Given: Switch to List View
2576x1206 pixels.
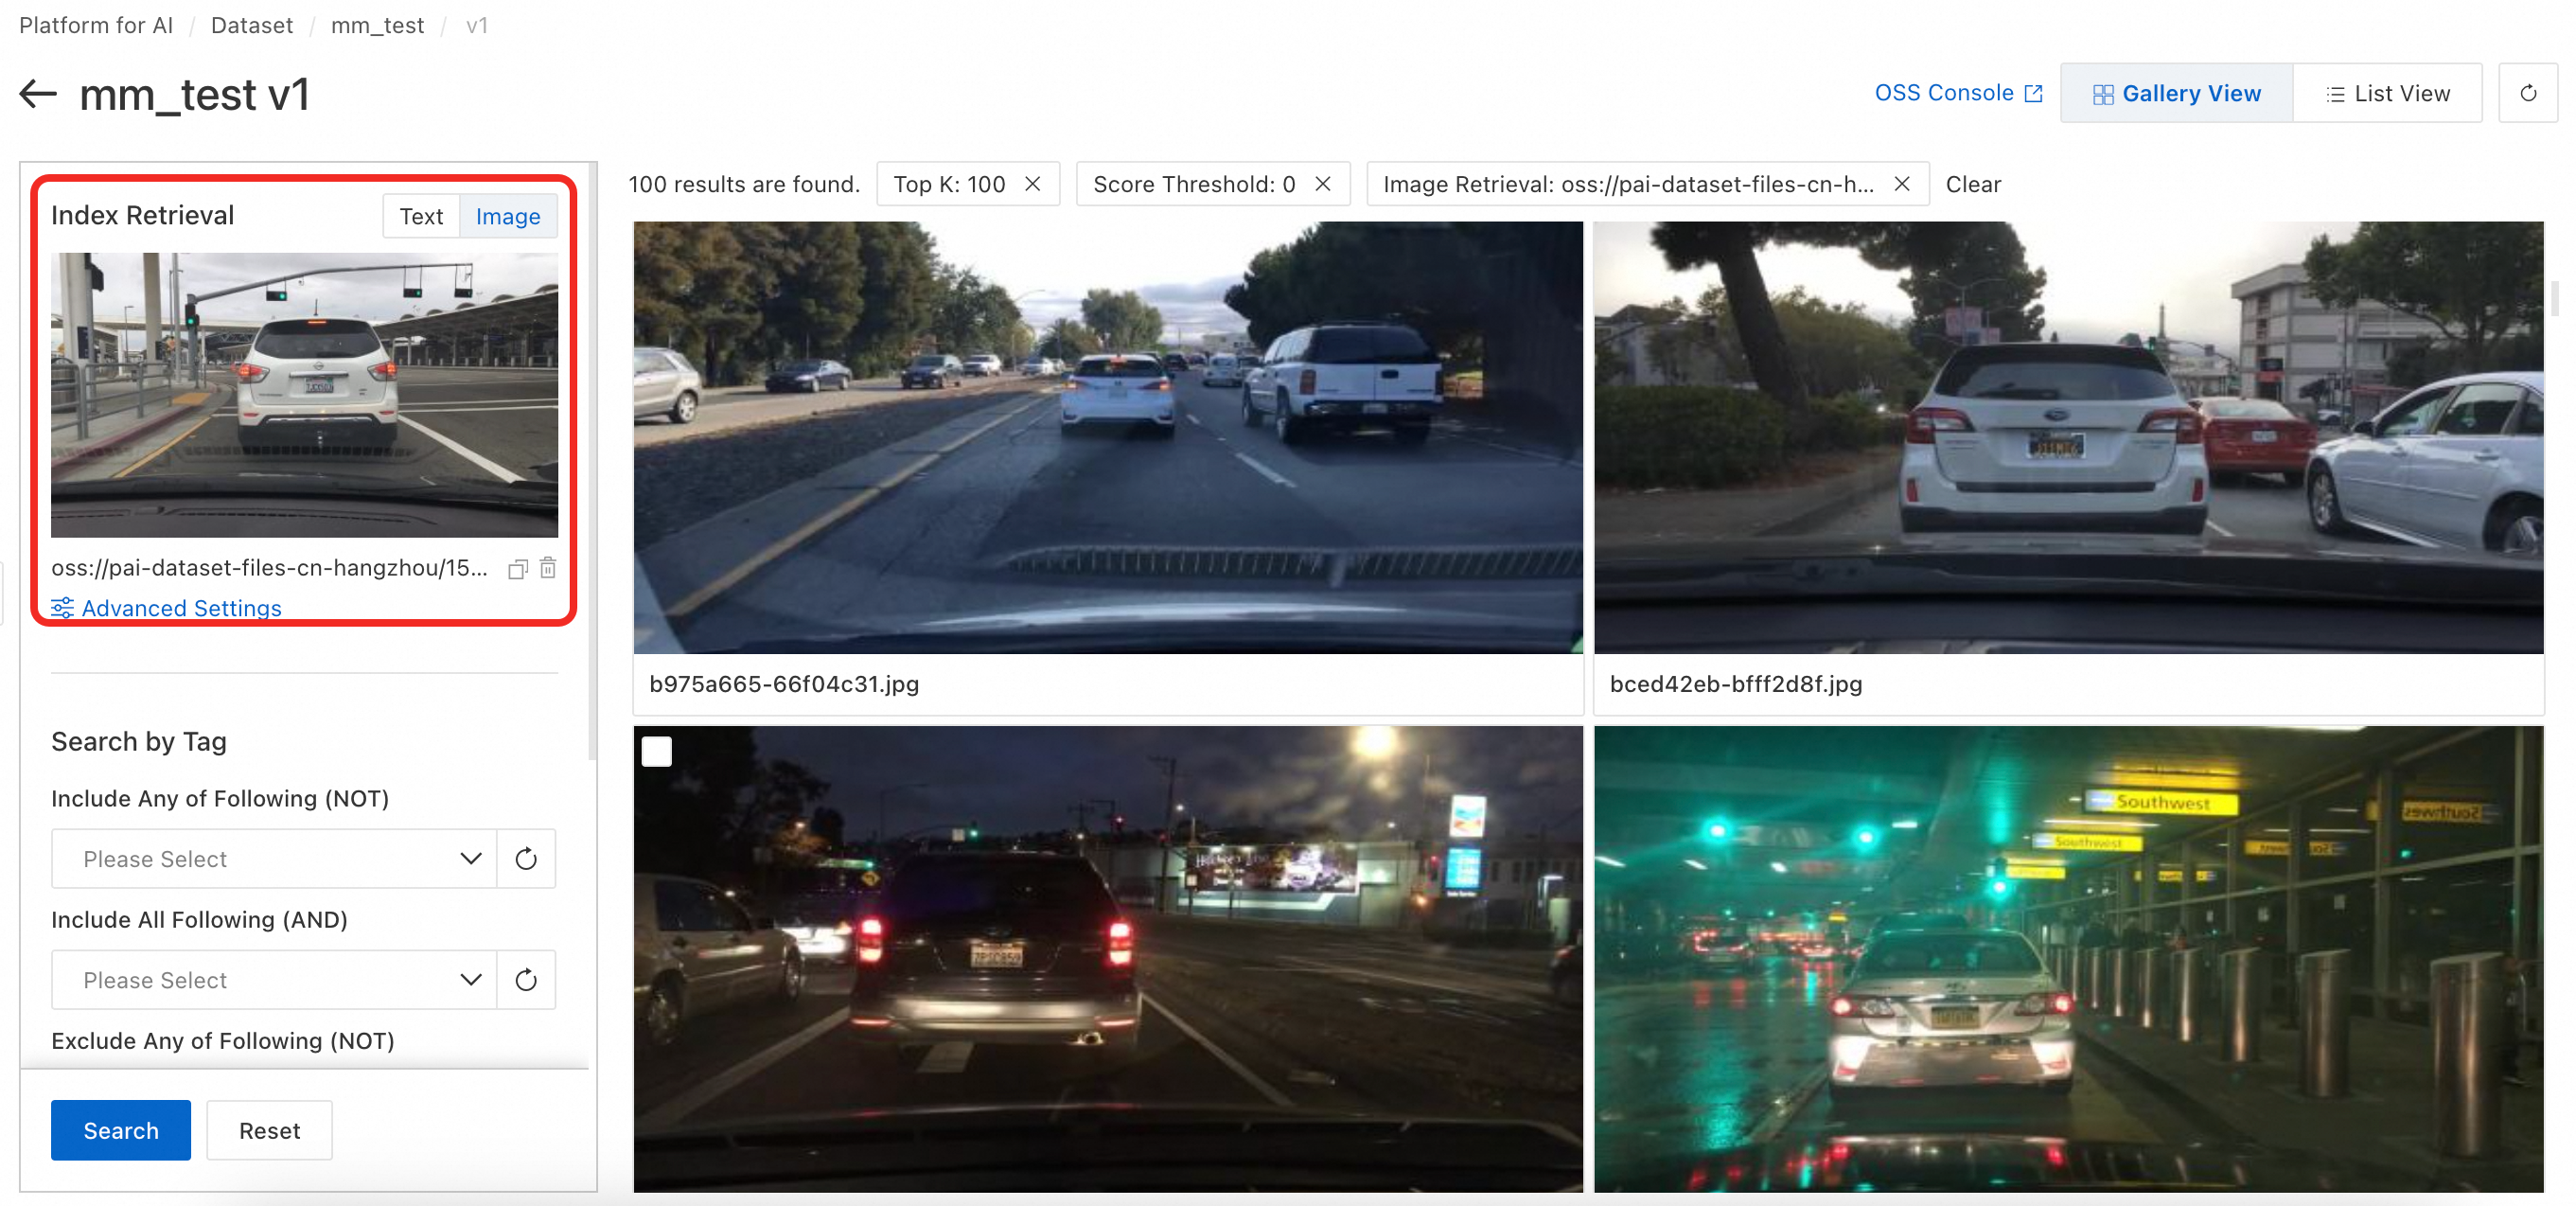Looking at the screenshot, I should tap(2387, 93).
